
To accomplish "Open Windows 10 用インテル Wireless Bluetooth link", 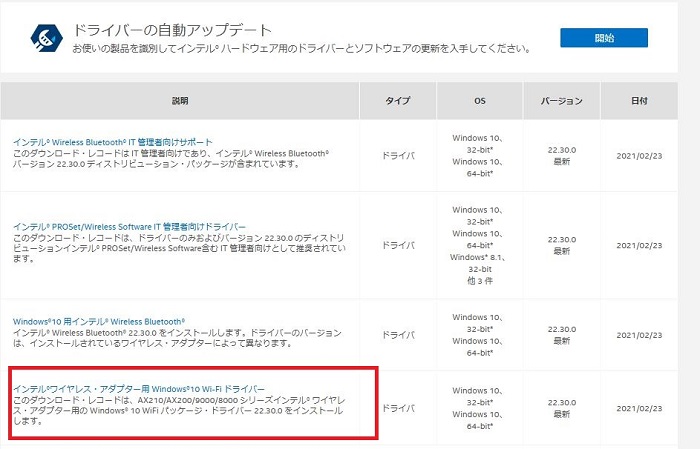I will coord(99,321).
